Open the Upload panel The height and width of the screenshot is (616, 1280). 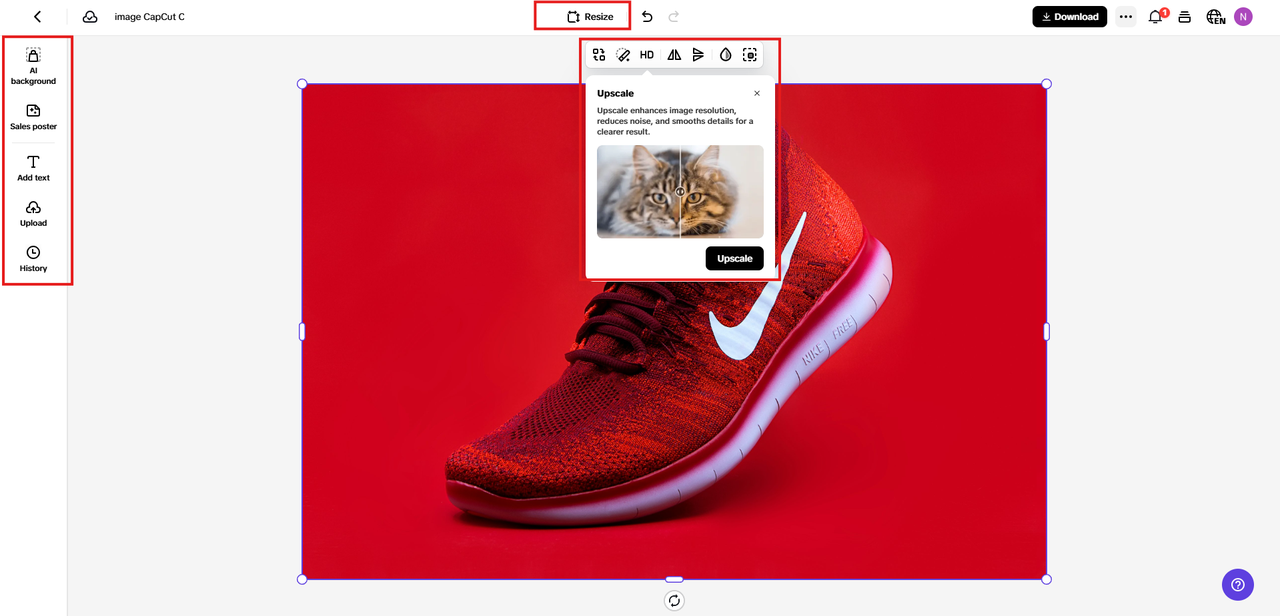pyautogui.click(x=33, y=213)
